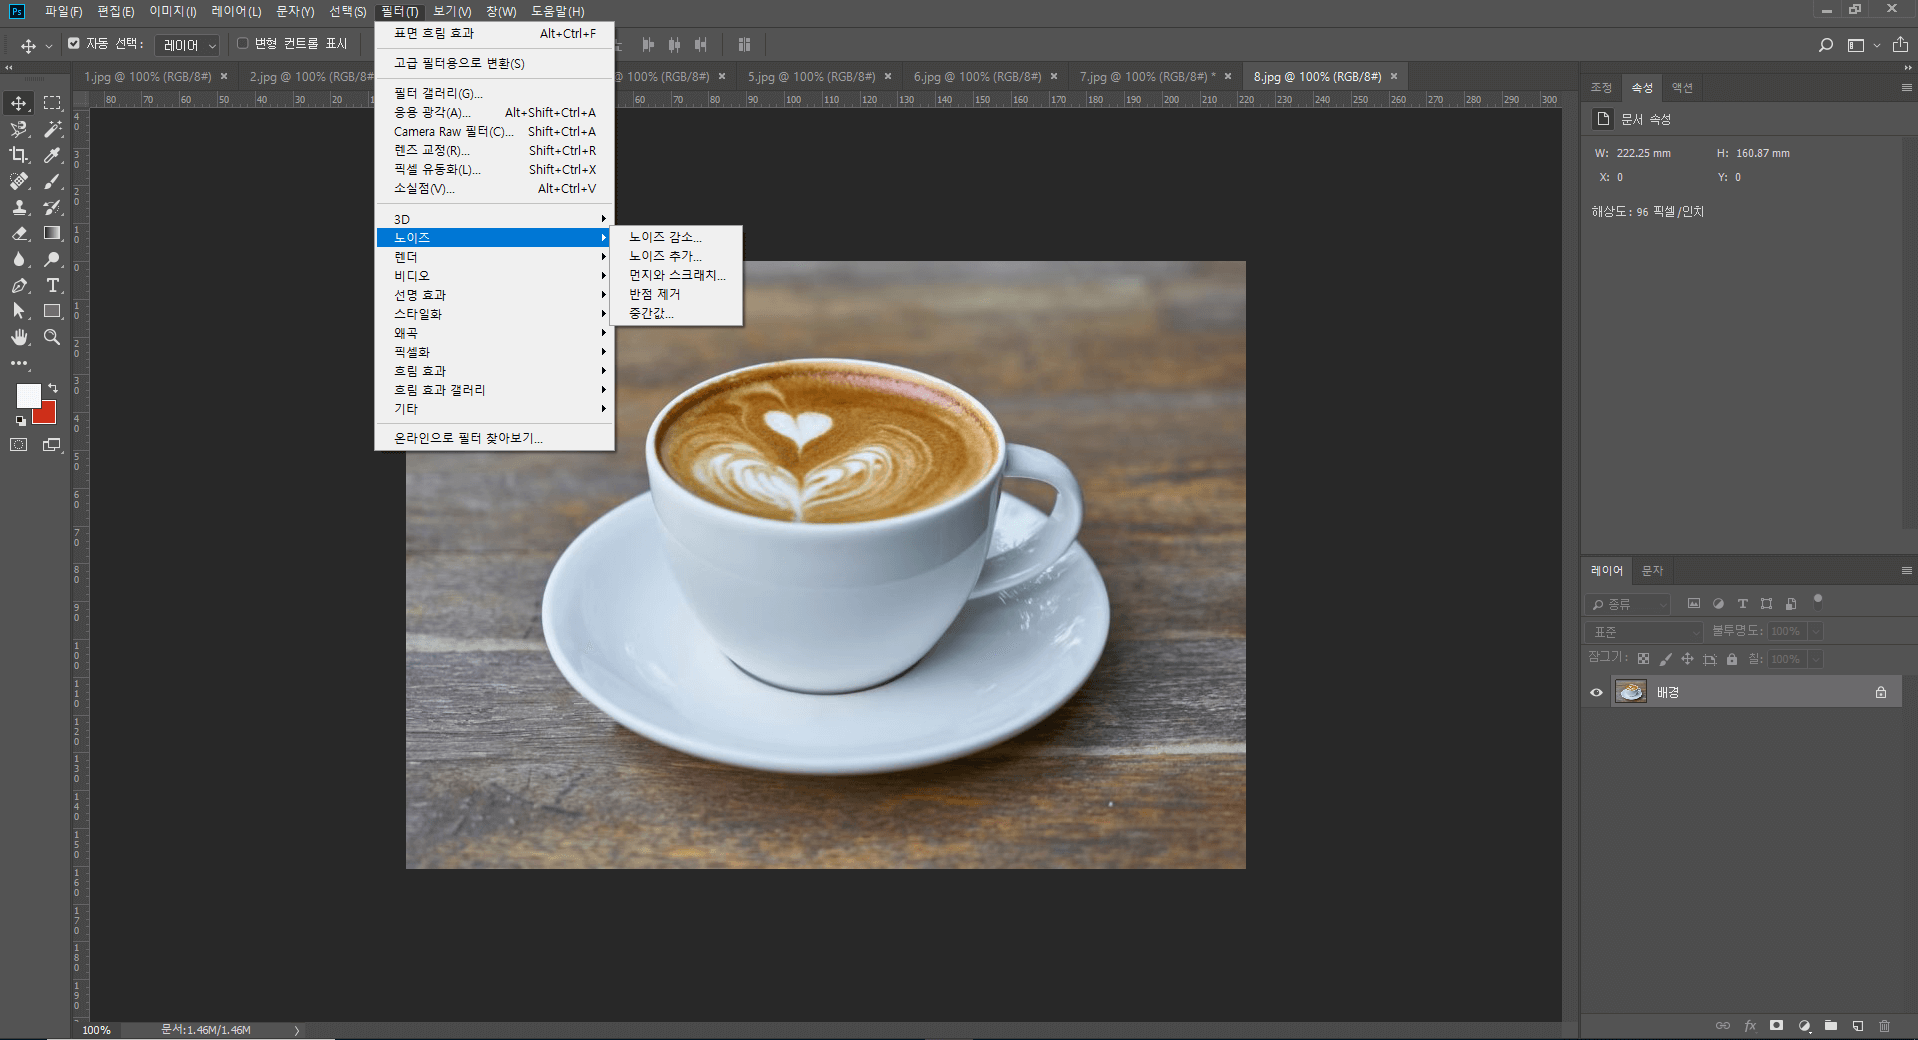The height and width of the screenshot is (1040, 1918).
Task: Toggle adjustment layer filter icon
Action: [x=1718, y=604]
